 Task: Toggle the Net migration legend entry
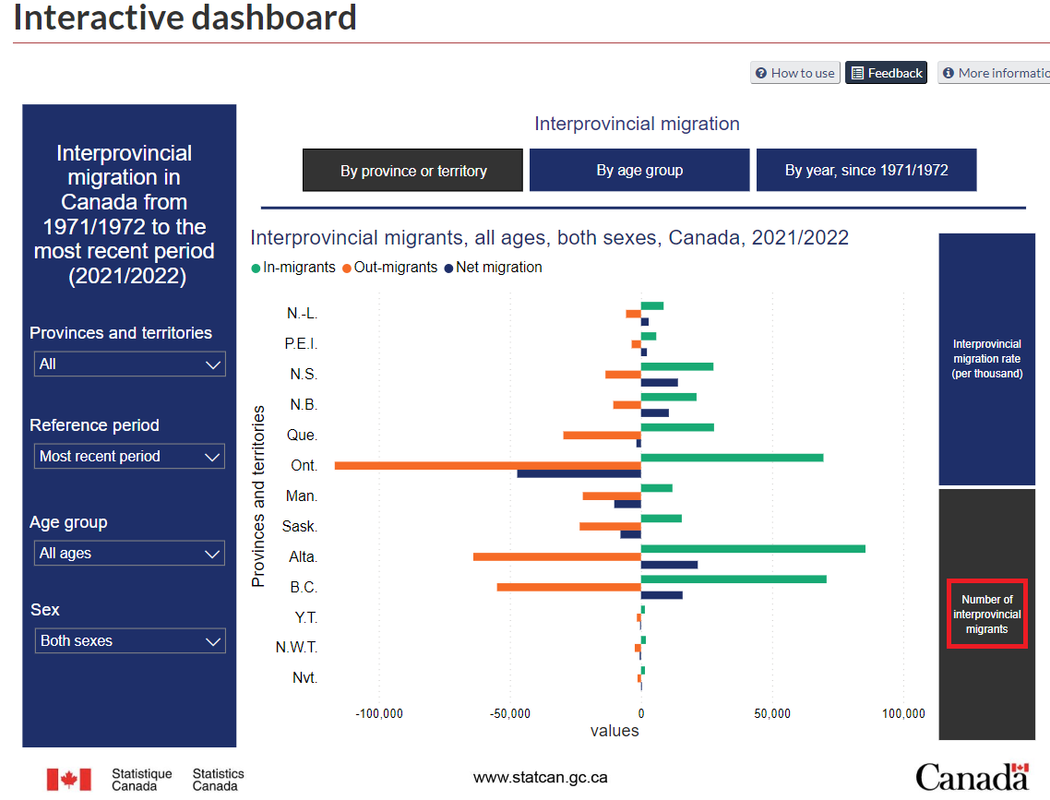[494, 268]
